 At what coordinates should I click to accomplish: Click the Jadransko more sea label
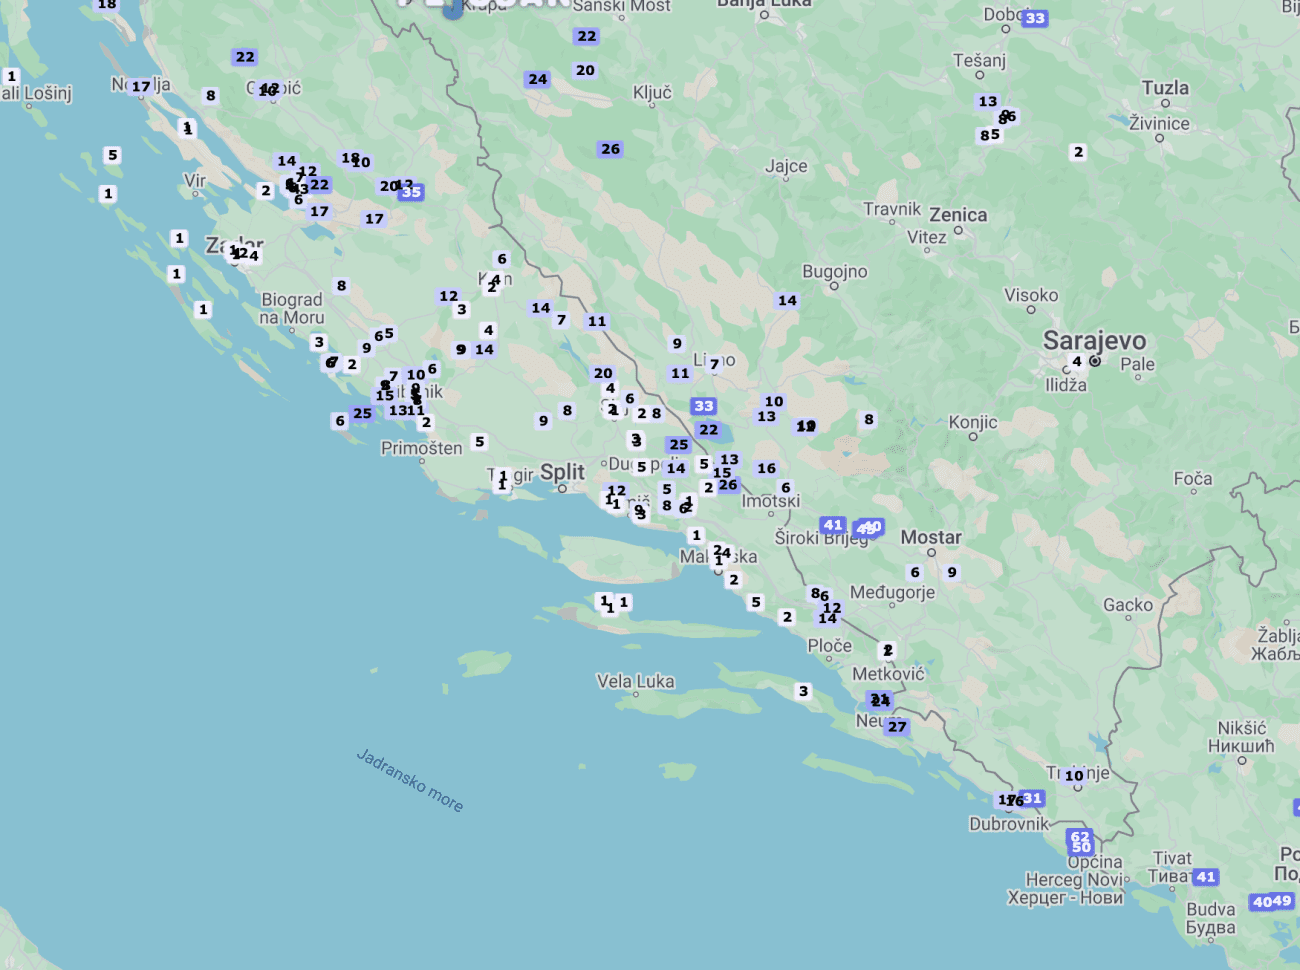pos(410,780)
